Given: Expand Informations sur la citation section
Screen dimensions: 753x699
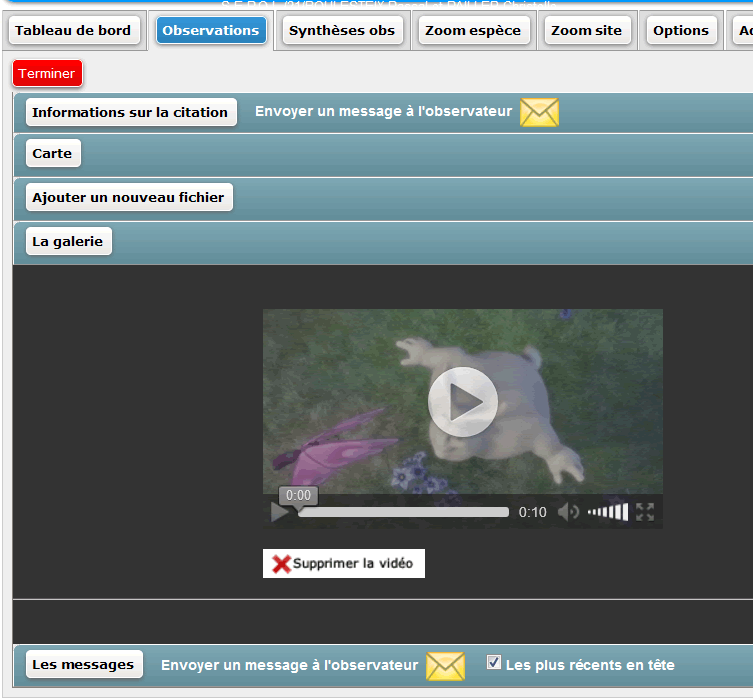Looking at the screenshot, I should (x=131, y=112).
